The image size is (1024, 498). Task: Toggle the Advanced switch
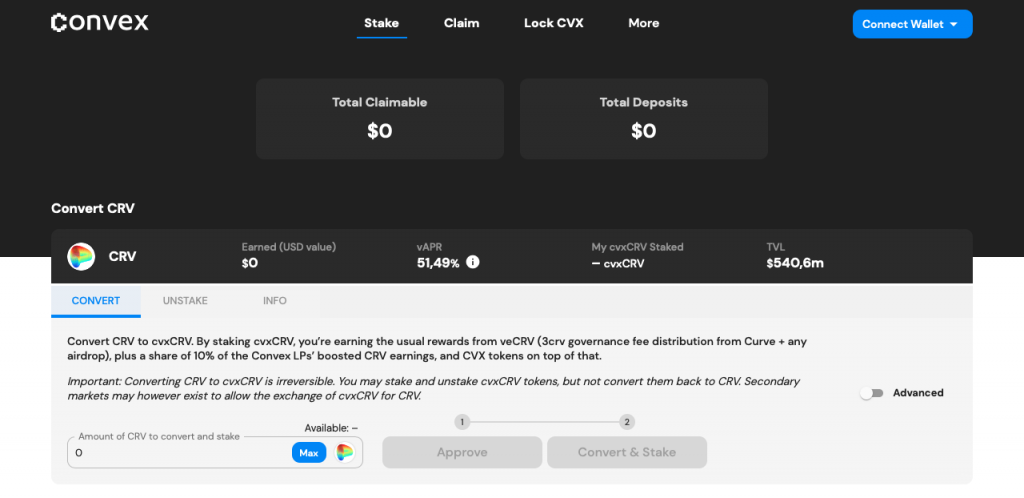tap(872, 393)
